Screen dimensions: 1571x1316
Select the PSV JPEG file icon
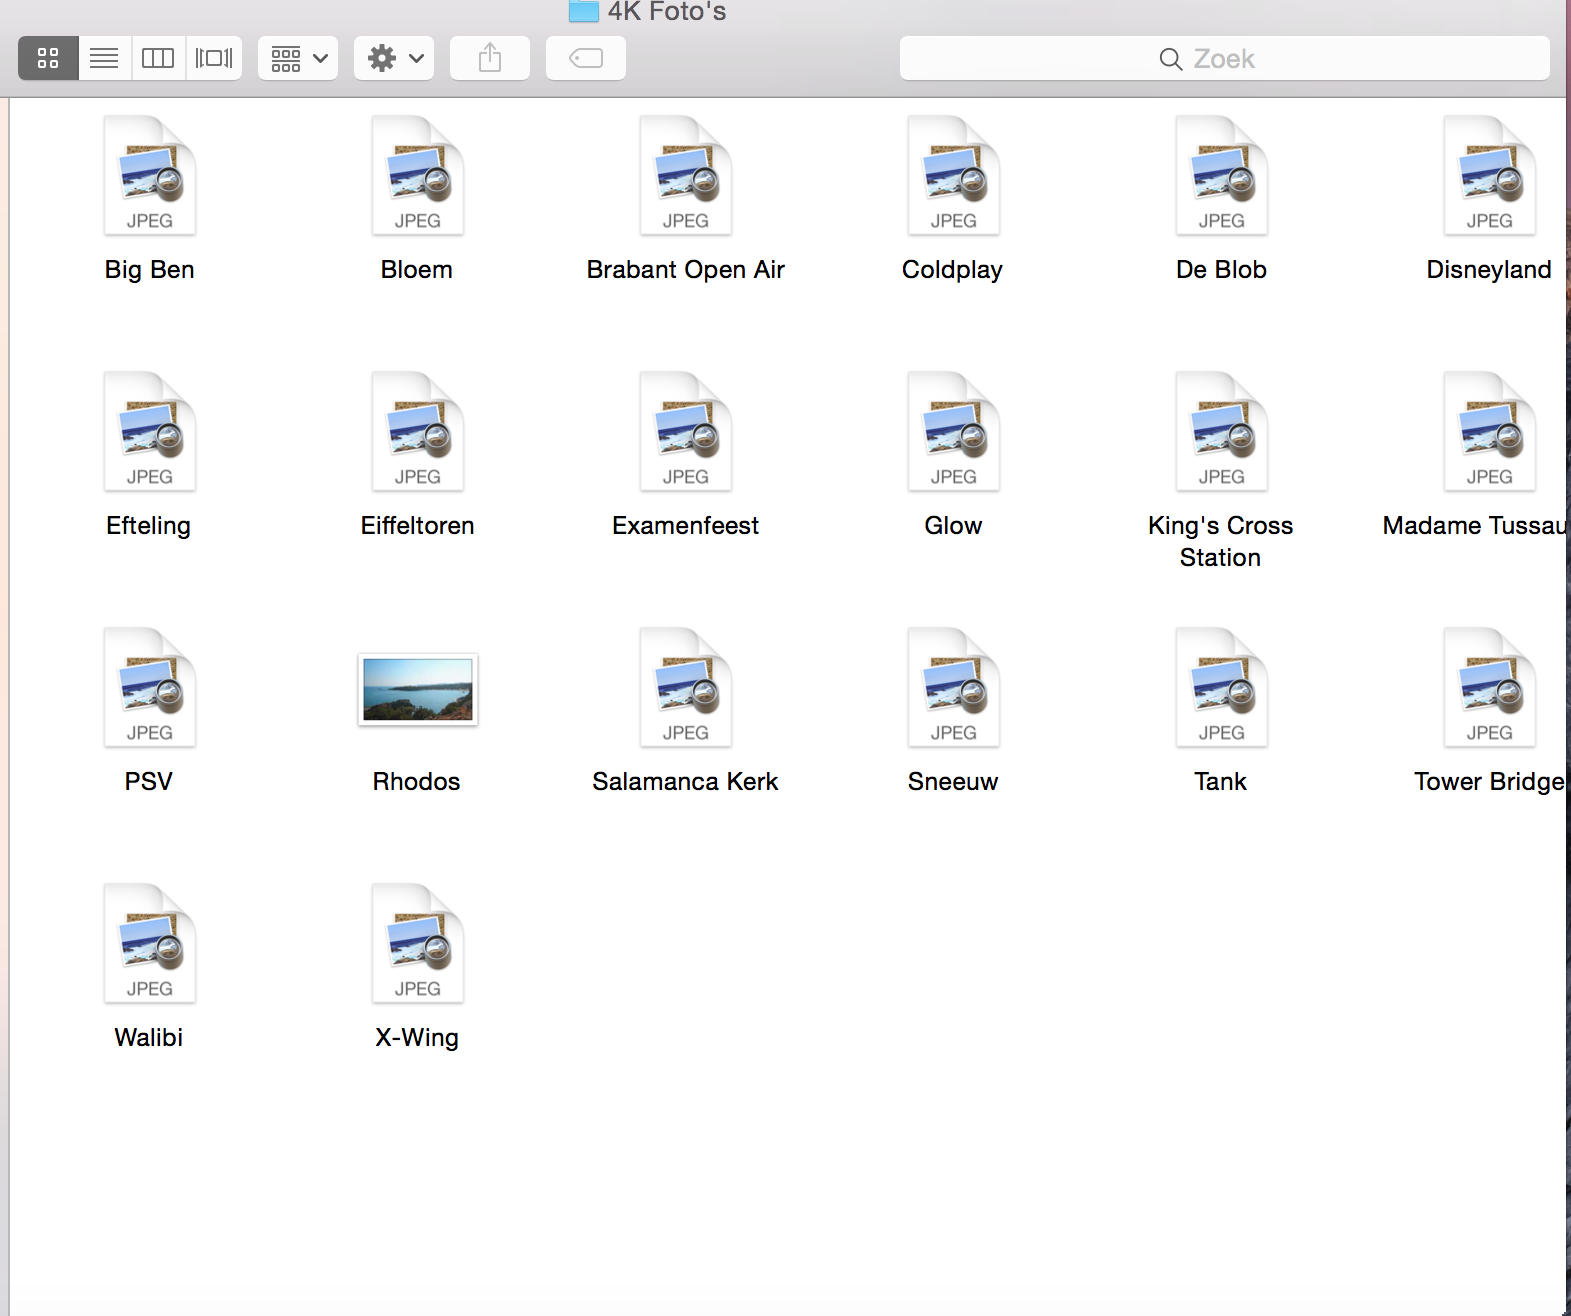150,687
